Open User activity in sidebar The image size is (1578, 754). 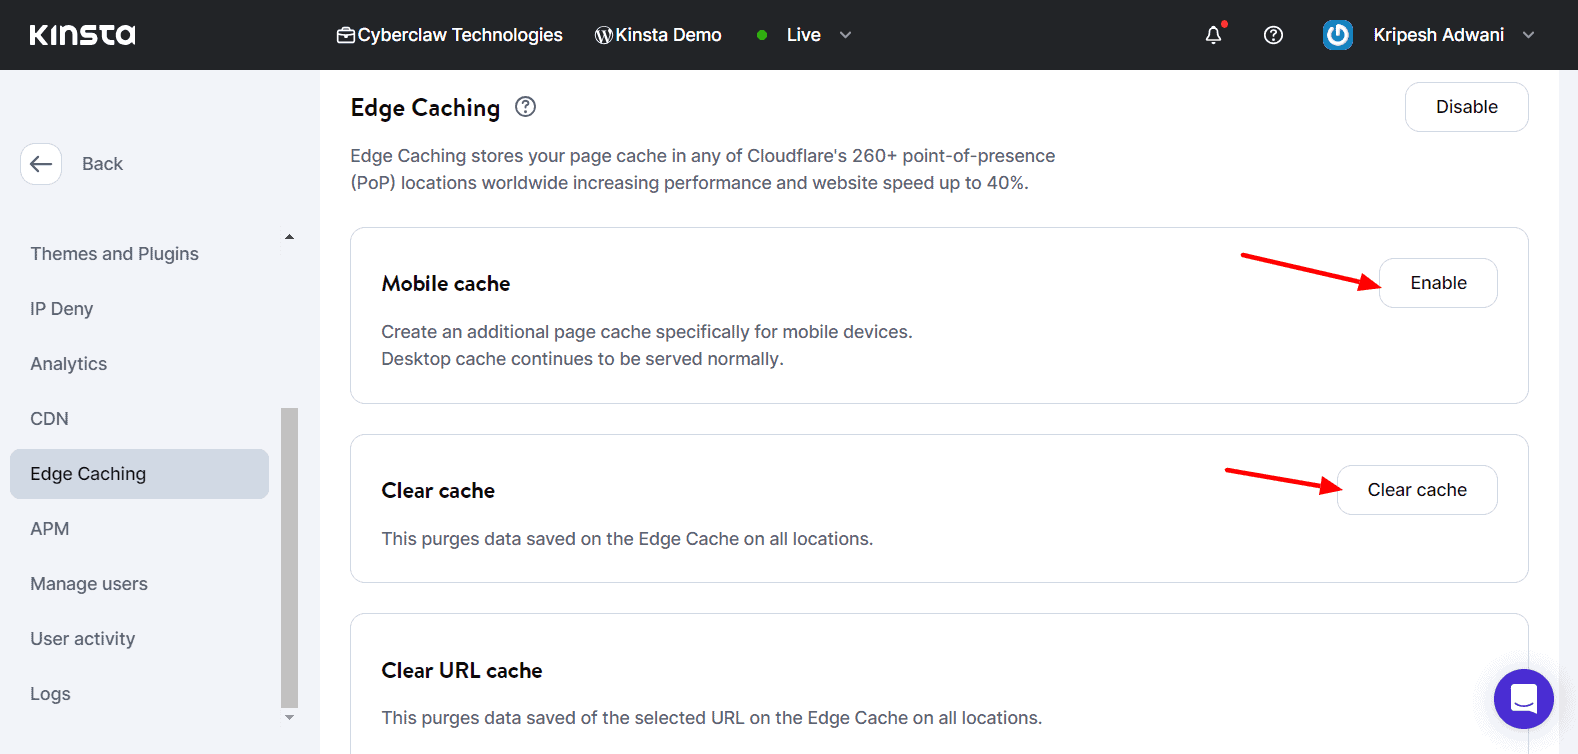click(82, 639)
